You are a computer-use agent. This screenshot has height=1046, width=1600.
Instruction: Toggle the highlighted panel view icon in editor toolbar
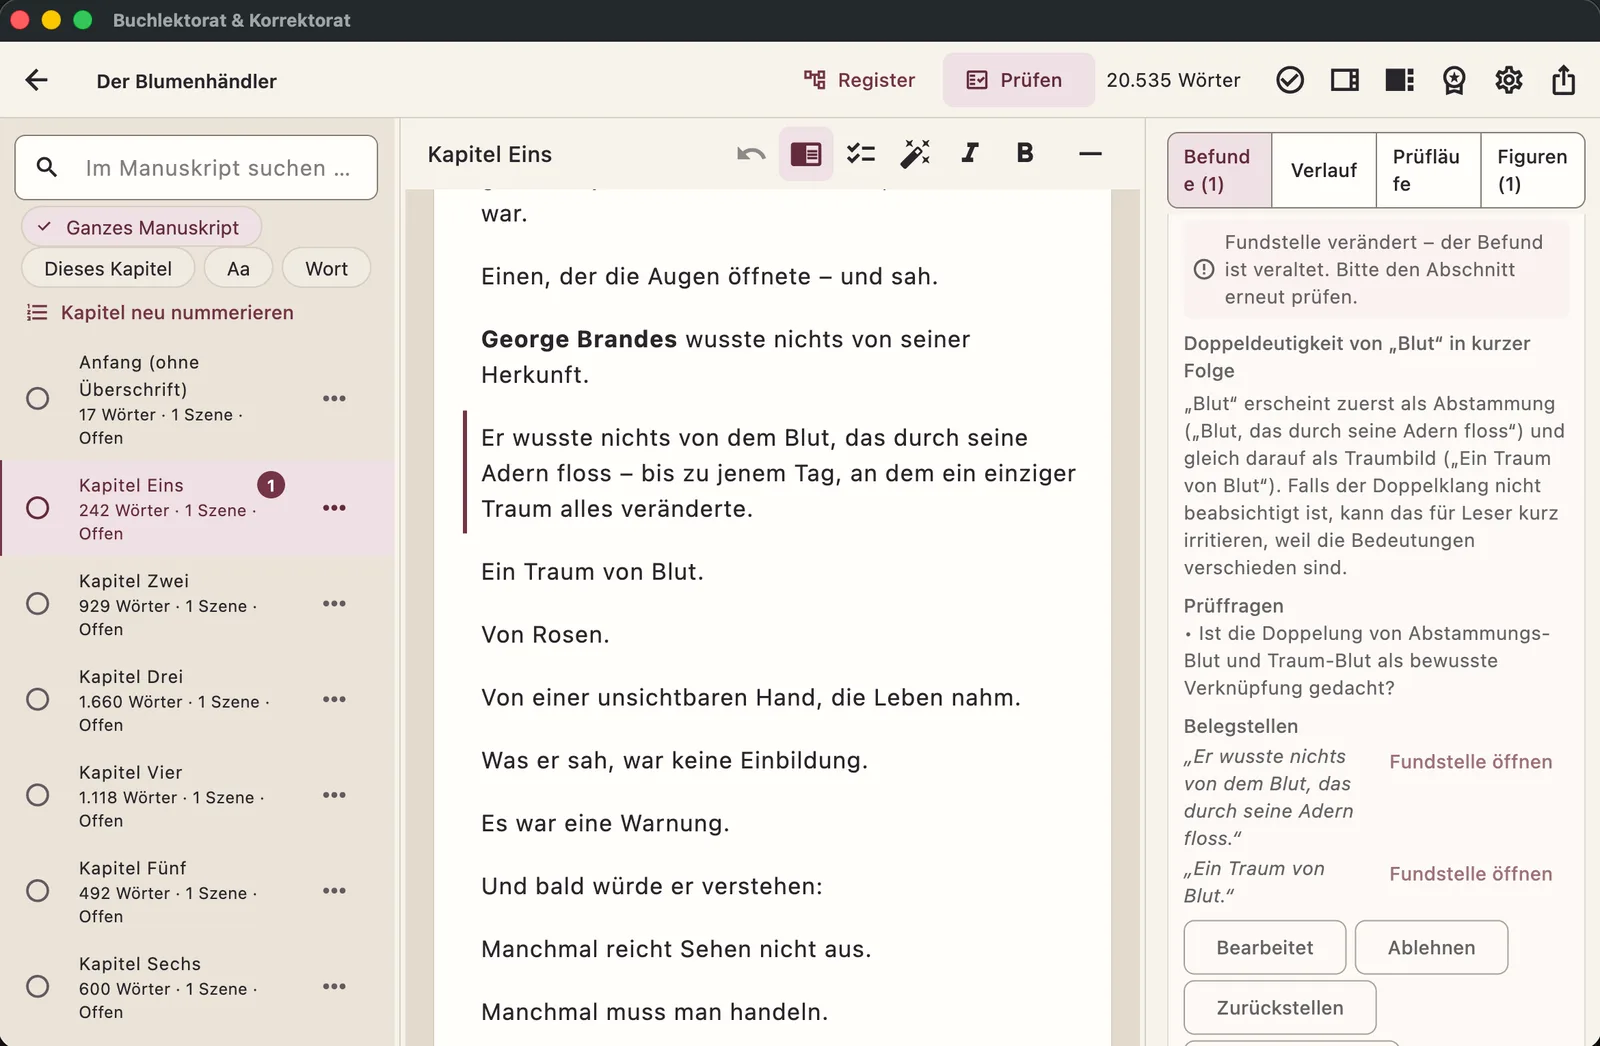point(806,154)
